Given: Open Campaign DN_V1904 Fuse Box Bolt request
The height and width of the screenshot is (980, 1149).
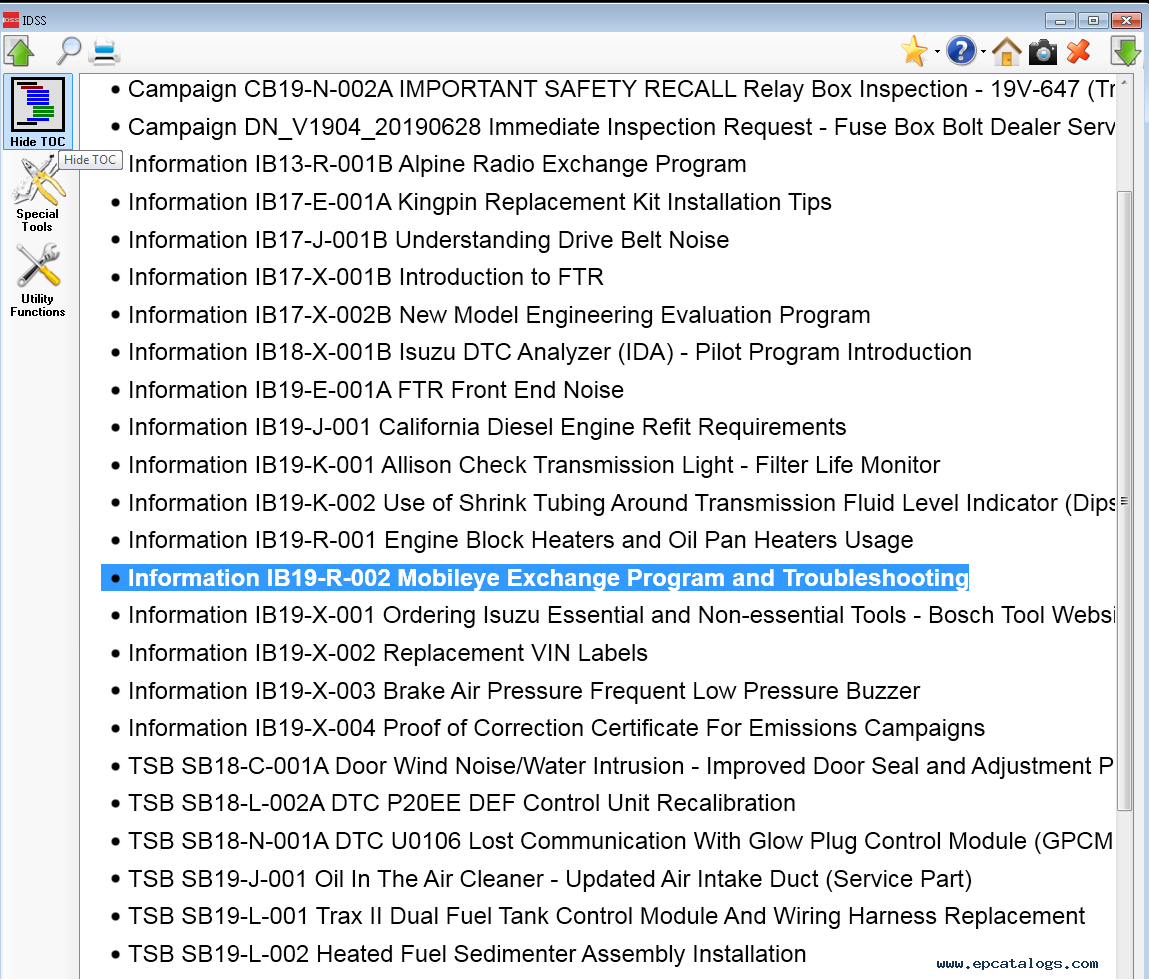Looking at the screenshot, I should tap(621, 127).
